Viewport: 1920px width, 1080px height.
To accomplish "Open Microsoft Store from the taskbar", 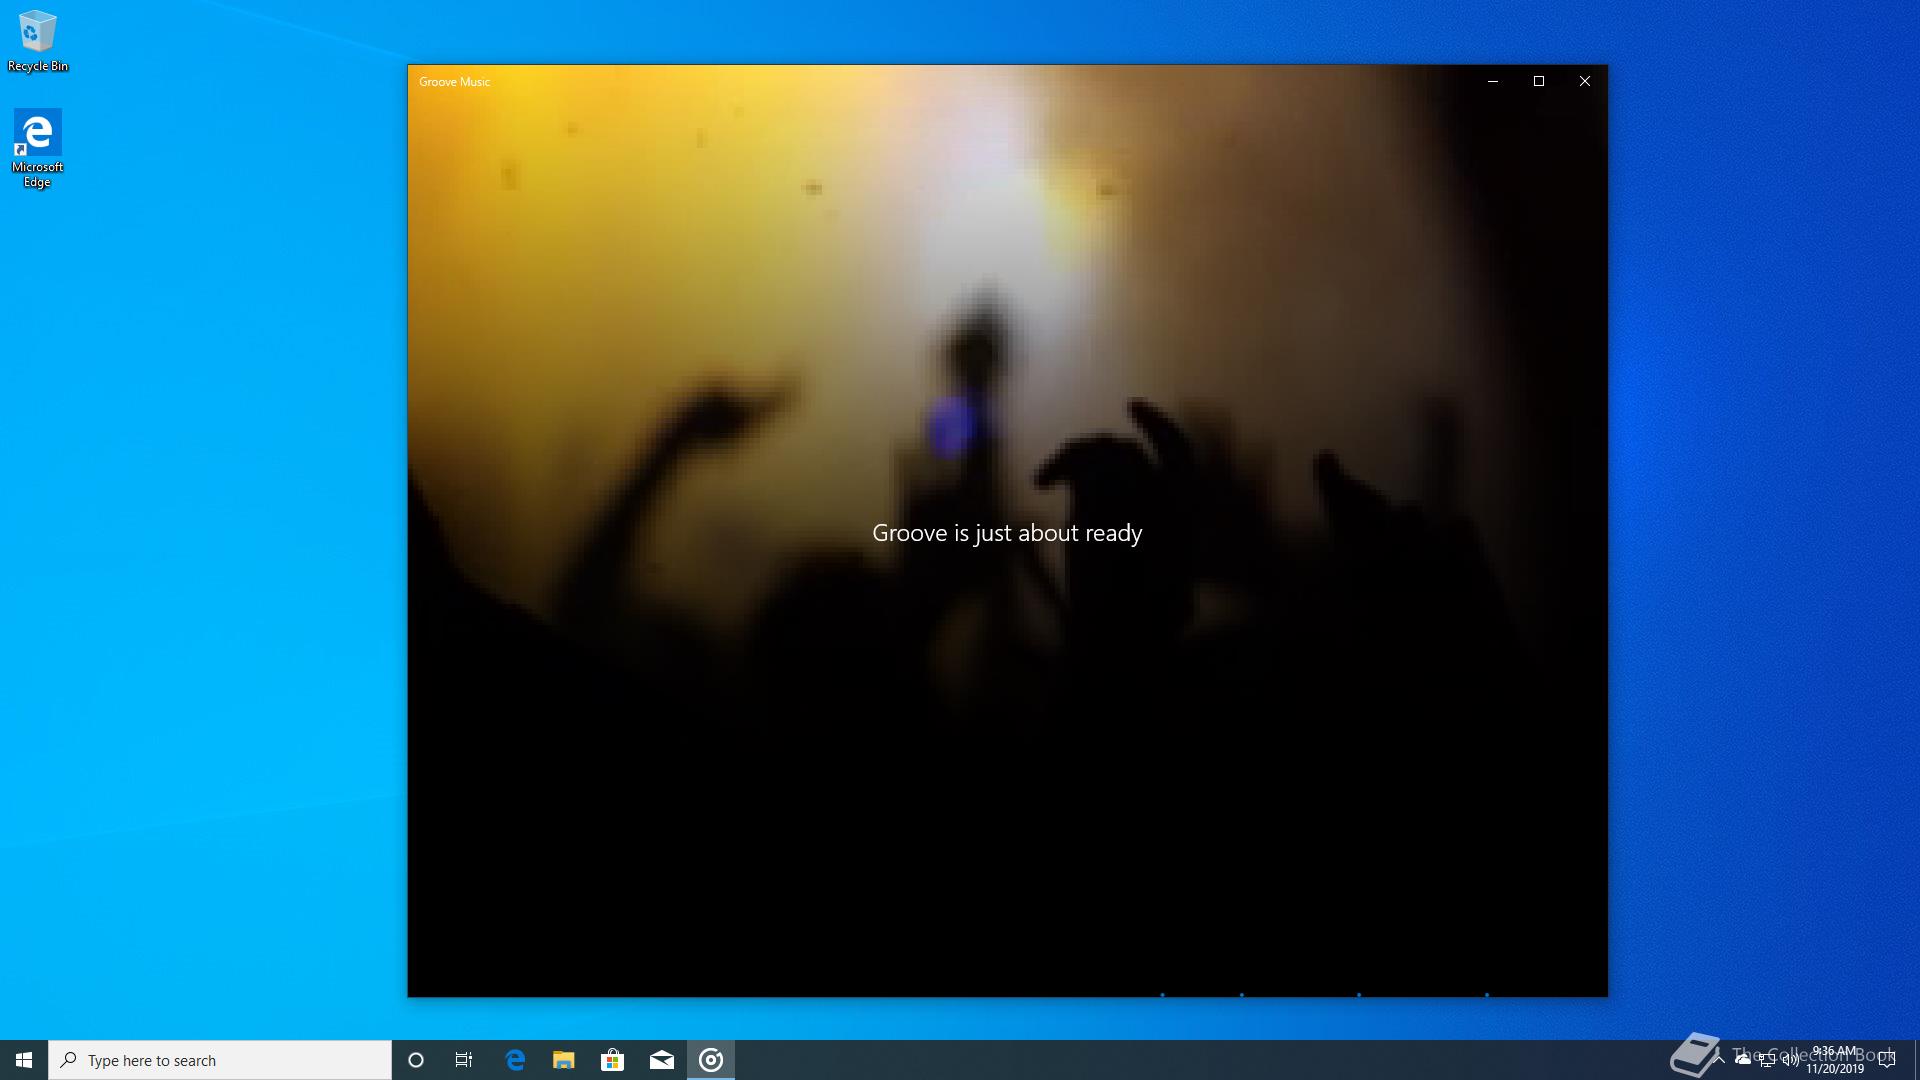I will point(613,1060).
